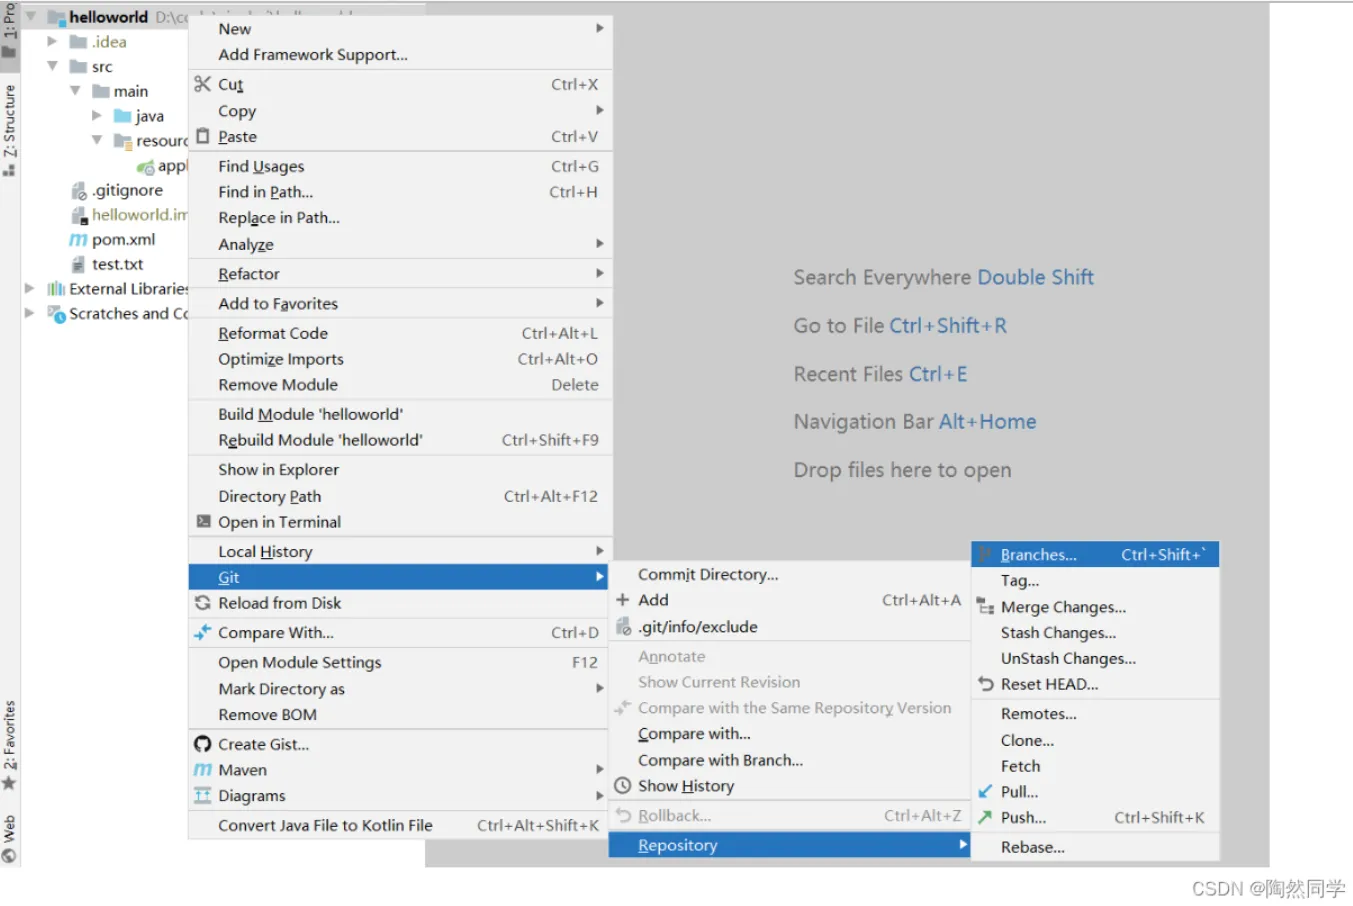1353x906 pixels.
Task: Click the branch icon beside Branches
Action: (x=985, y=555)
